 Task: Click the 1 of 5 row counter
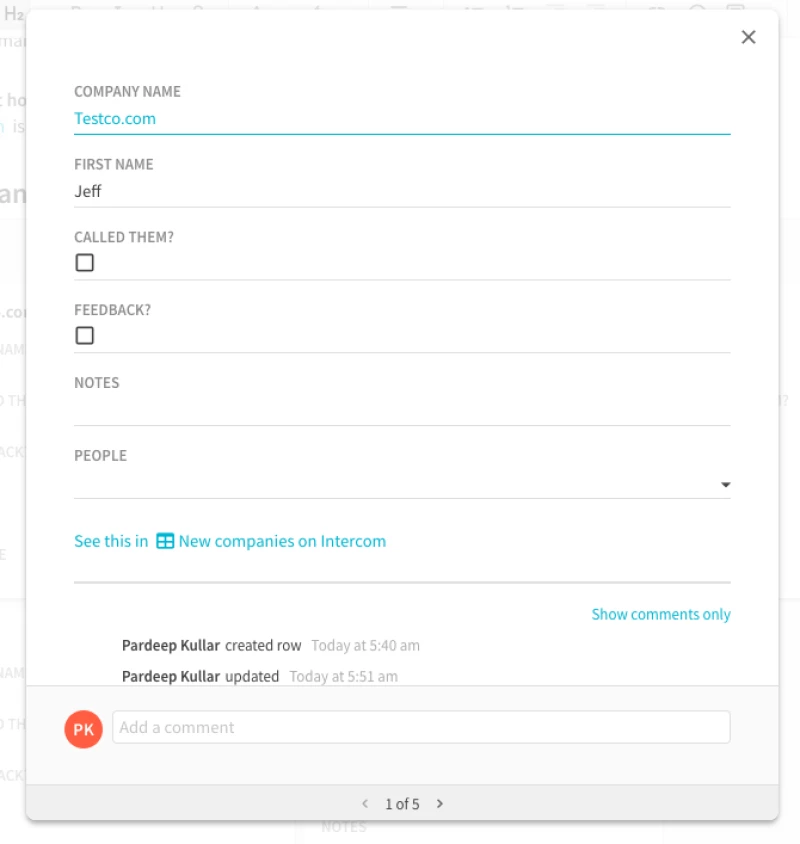(x=402, y=803)
